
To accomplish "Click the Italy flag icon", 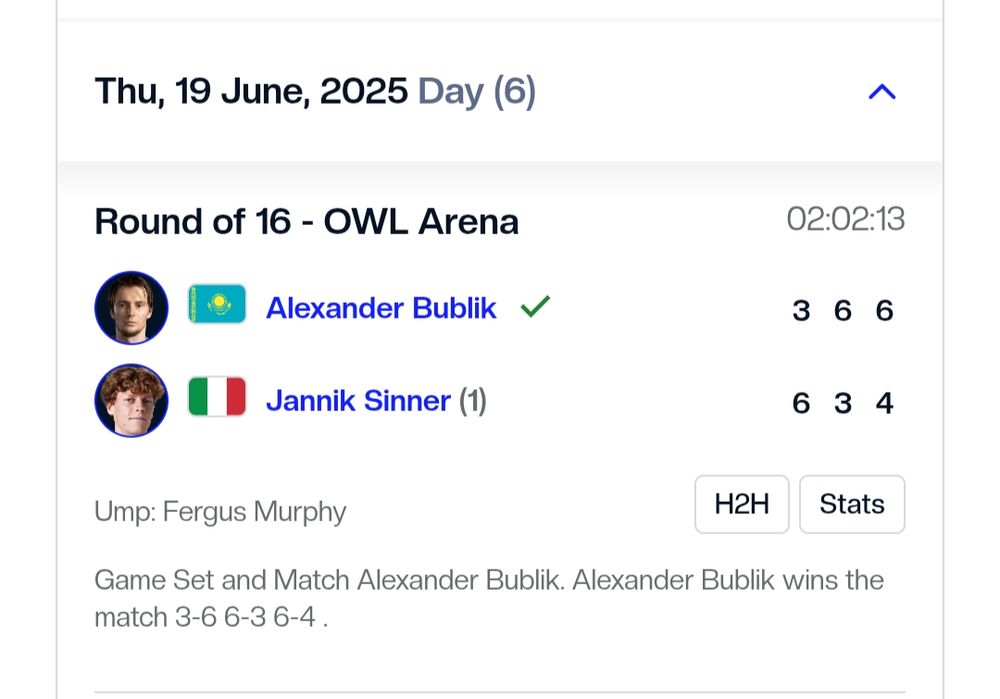I will 217,397.
